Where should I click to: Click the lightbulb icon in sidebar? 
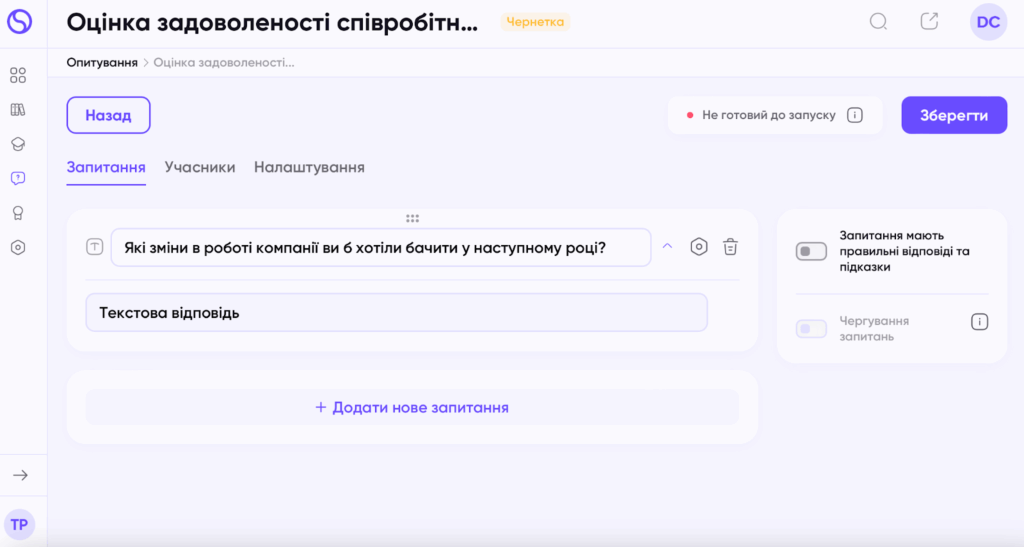(18, 213)
